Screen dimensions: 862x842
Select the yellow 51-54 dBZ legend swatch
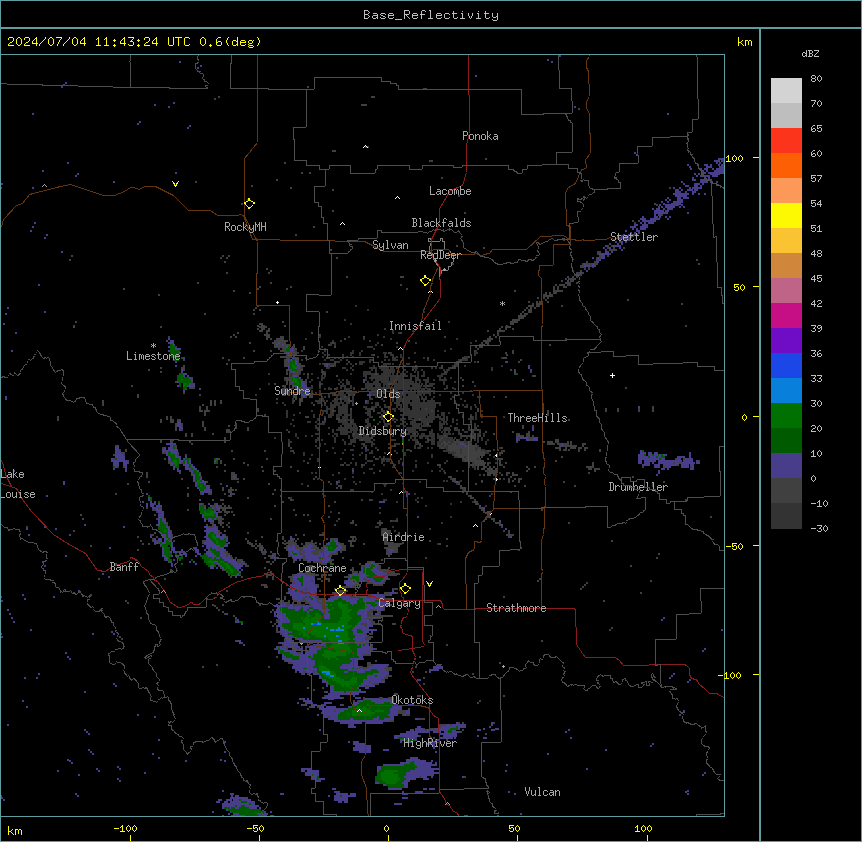(786, 215)
